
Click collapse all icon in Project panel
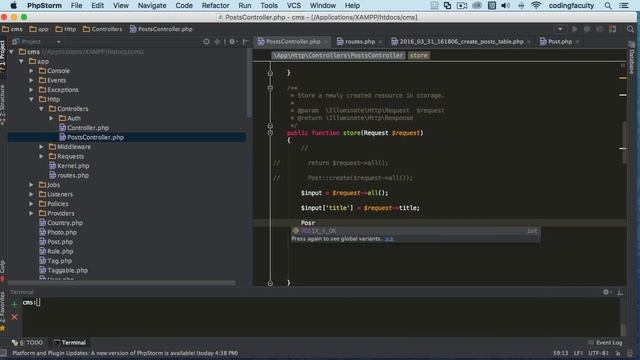pos(217,41)
